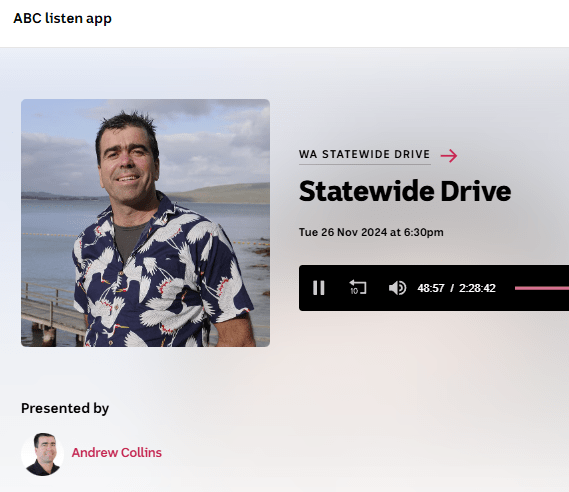This screenshot has width=569, height=492.
Task: Click the Tue 26 Nov 2024 broadcast date
Action: [x=371, y=232]
